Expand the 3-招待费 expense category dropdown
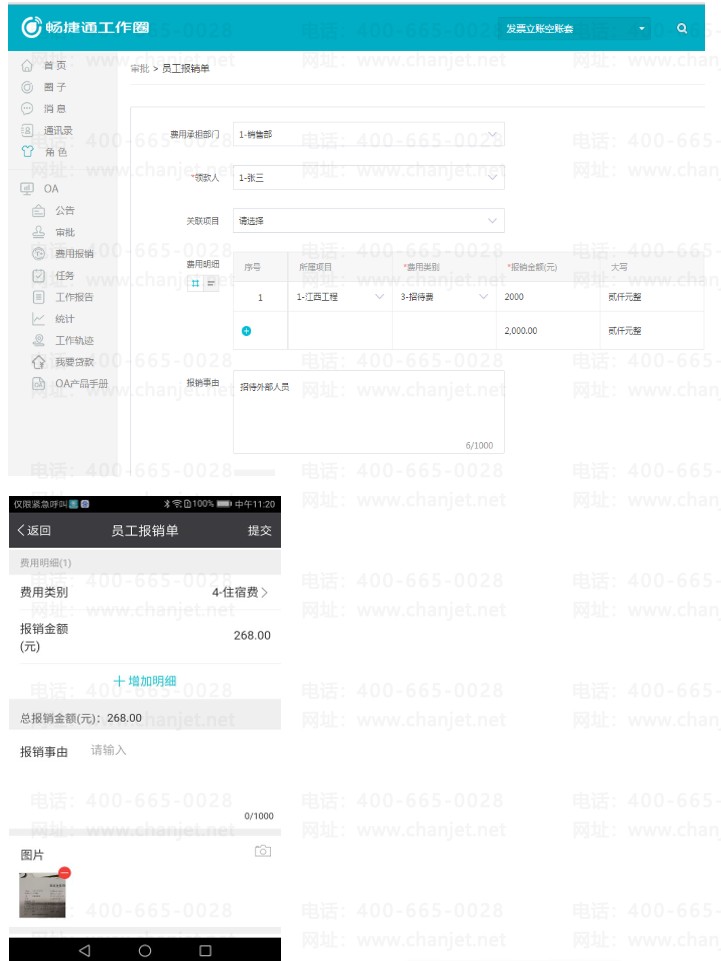 click(x=444, y=297)
